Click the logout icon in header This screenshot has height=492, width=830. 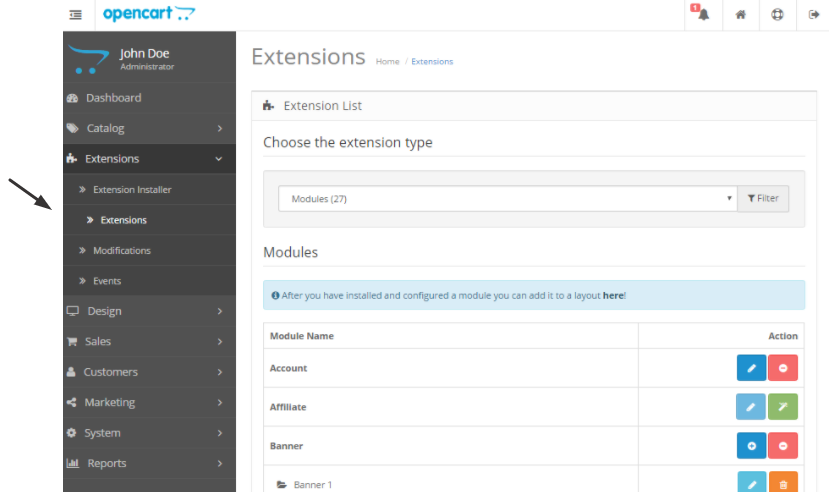(814, 15)
